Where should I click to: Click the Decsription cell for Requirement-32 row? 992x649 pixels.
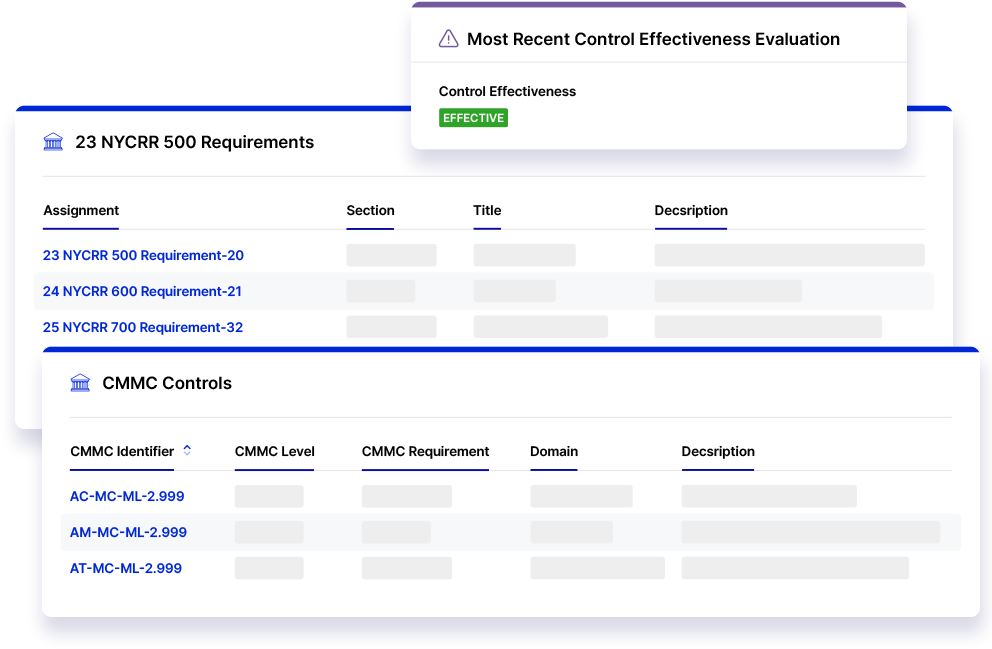click(x=768, y=327)
